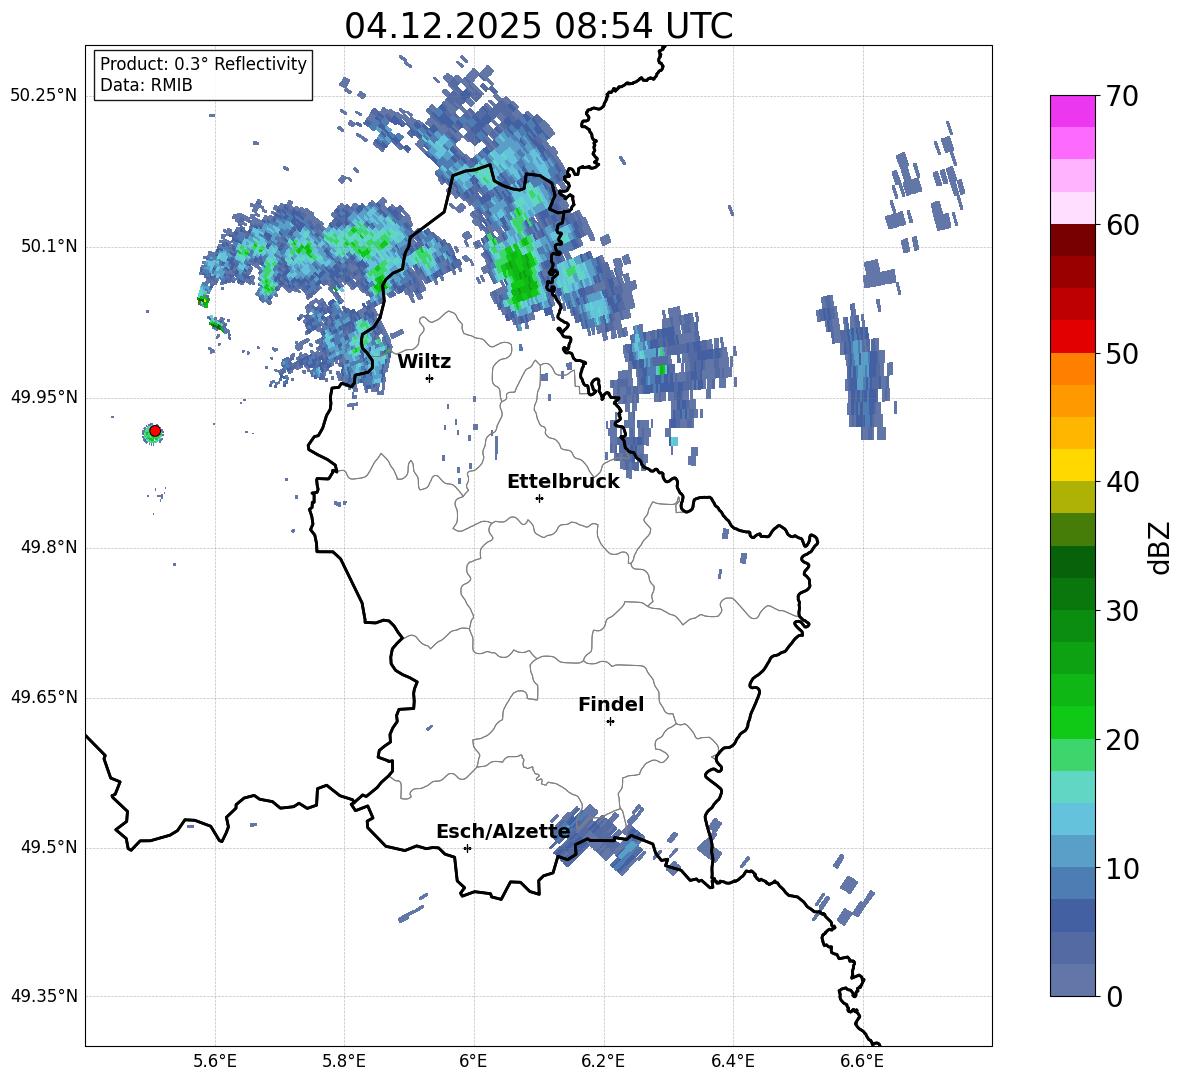Click the Ettelbruck city label
Screen dimensions: 1184x1081
click(x=563, y=482)
